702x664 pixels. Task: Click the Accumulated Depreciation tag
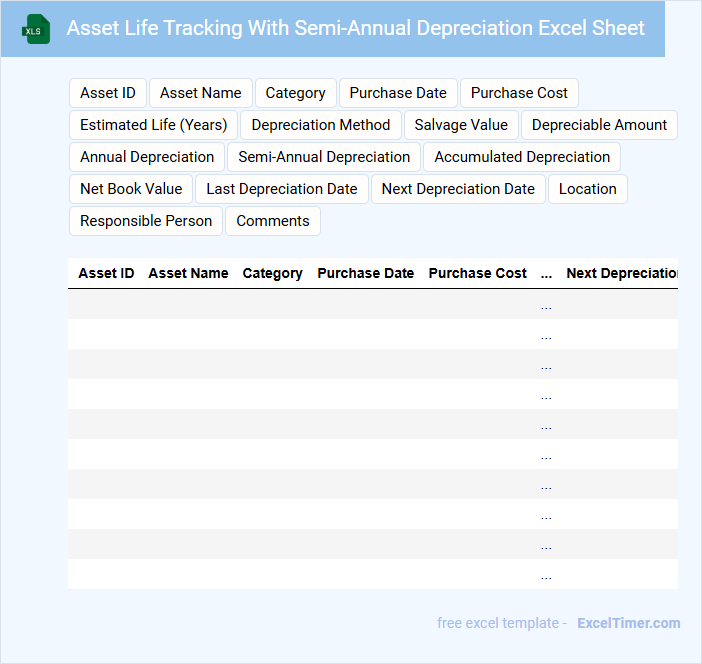tap(522, 157)
